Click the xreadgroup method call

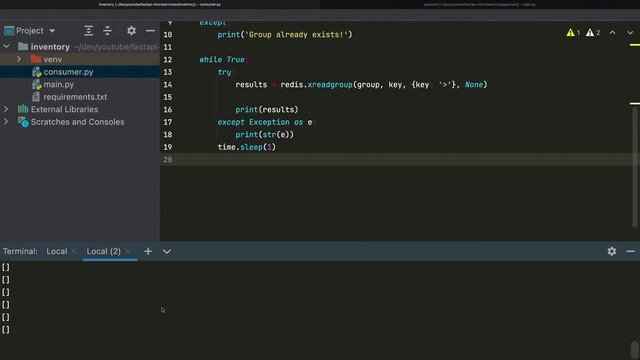(x=330, y=84)
